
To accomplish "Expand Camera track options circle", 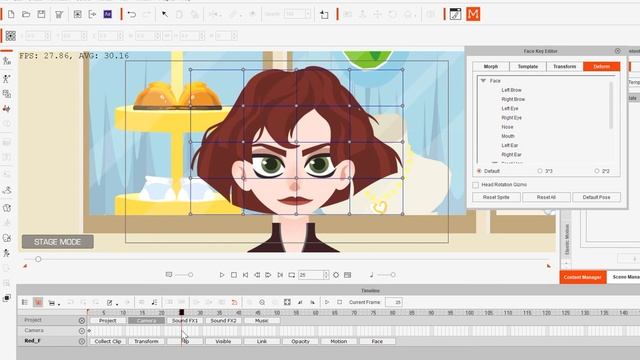I will (x=82, y=331).
